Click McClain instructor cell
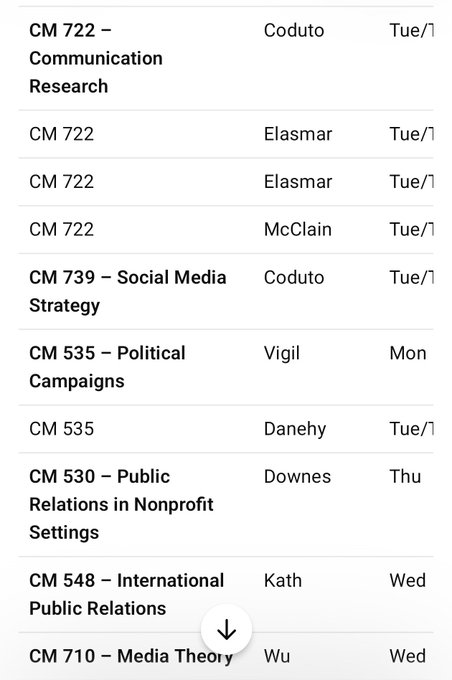The image size is (452, 680). [298, 229]
